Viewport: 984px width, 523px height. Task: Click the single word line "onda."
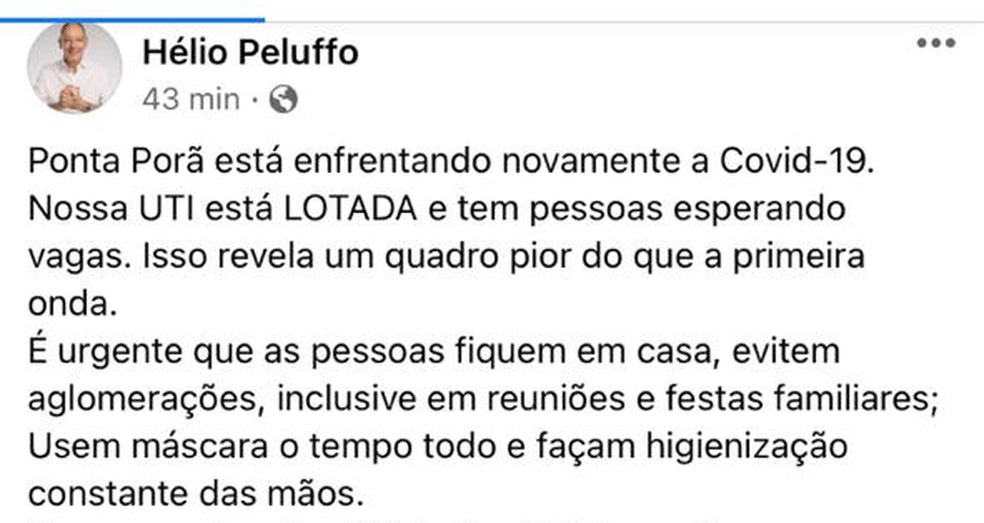point(73,304)
